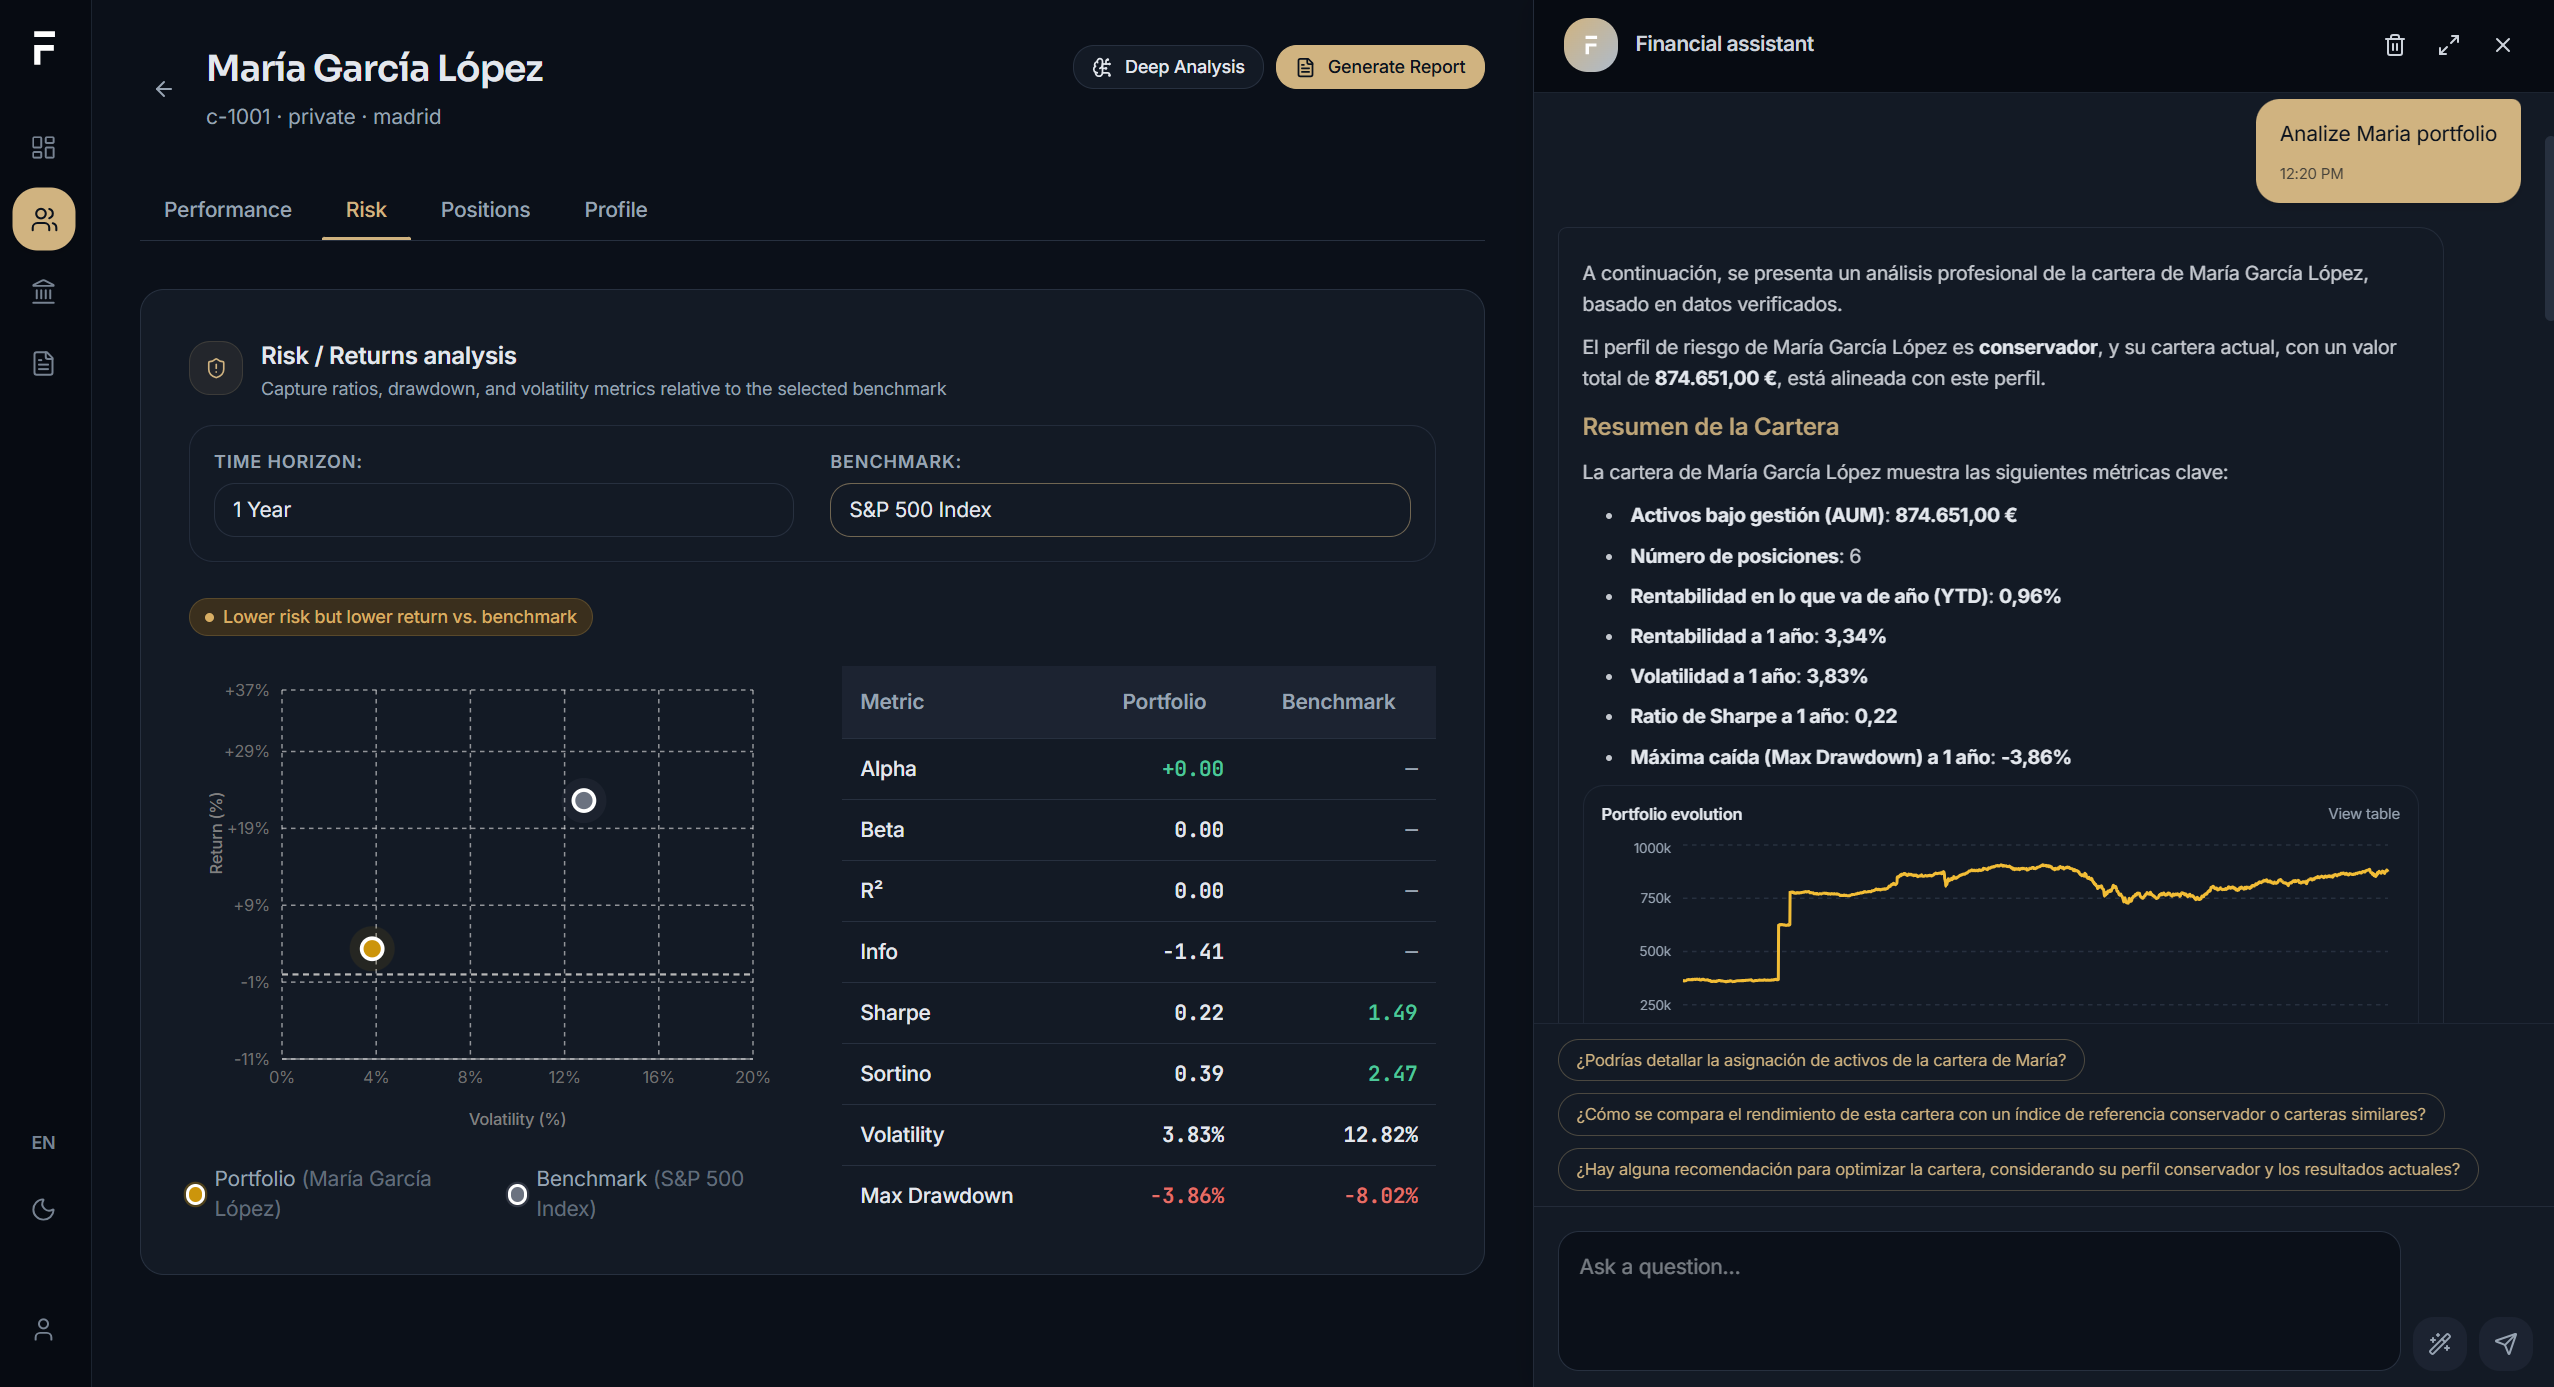Image resolution: width=2554 pixels, height=1387 pixels.
Task: Click the Generate Report button
Action: coord(1380,67)
